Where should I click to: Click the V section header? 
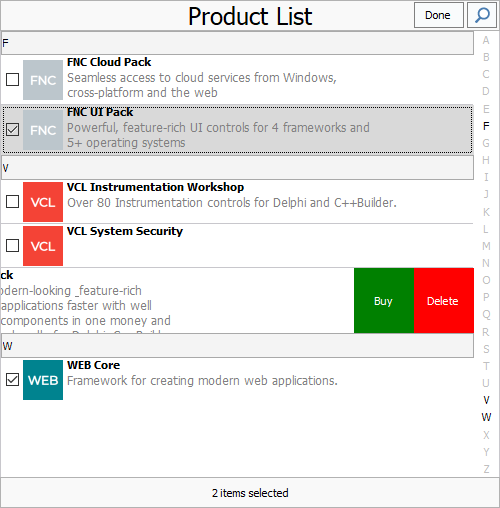tap(237, 168)
